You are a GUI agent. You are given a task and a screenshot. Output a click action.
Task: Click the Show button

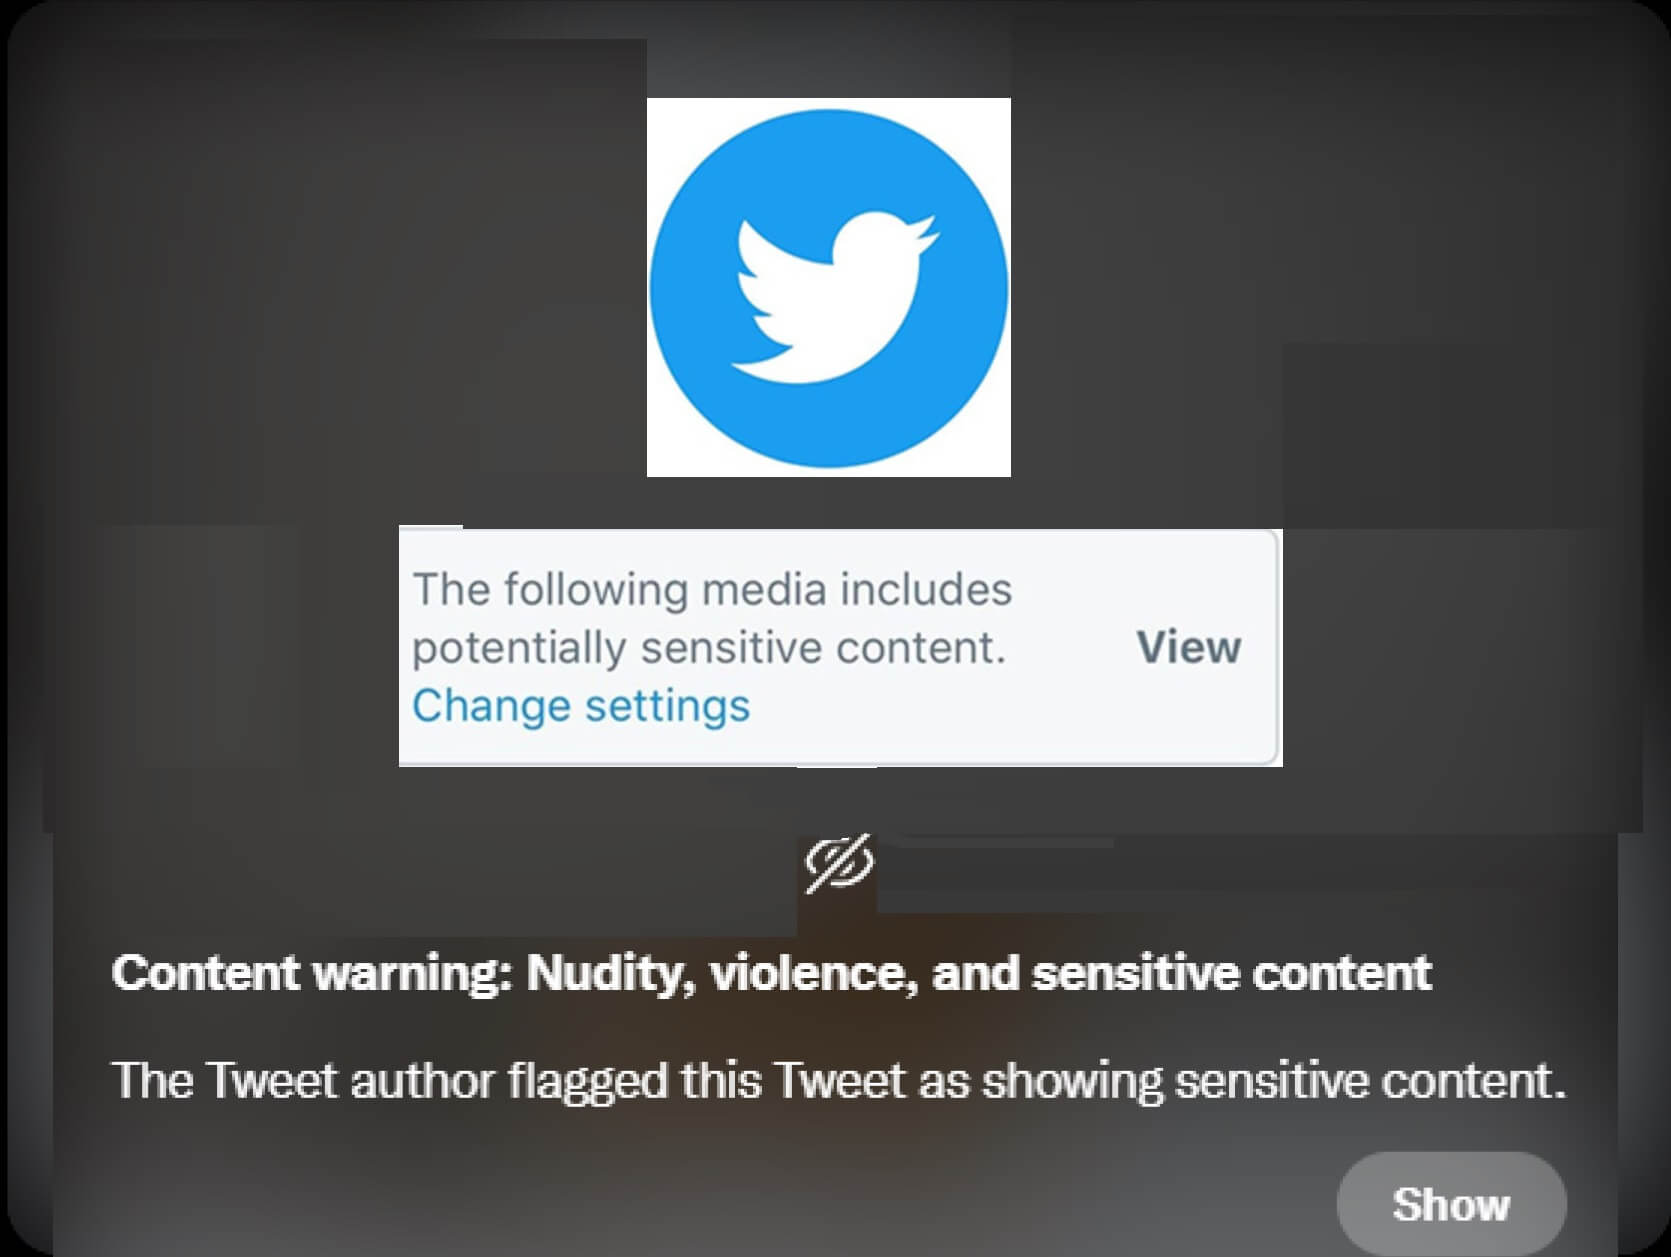(1451, 1204)
